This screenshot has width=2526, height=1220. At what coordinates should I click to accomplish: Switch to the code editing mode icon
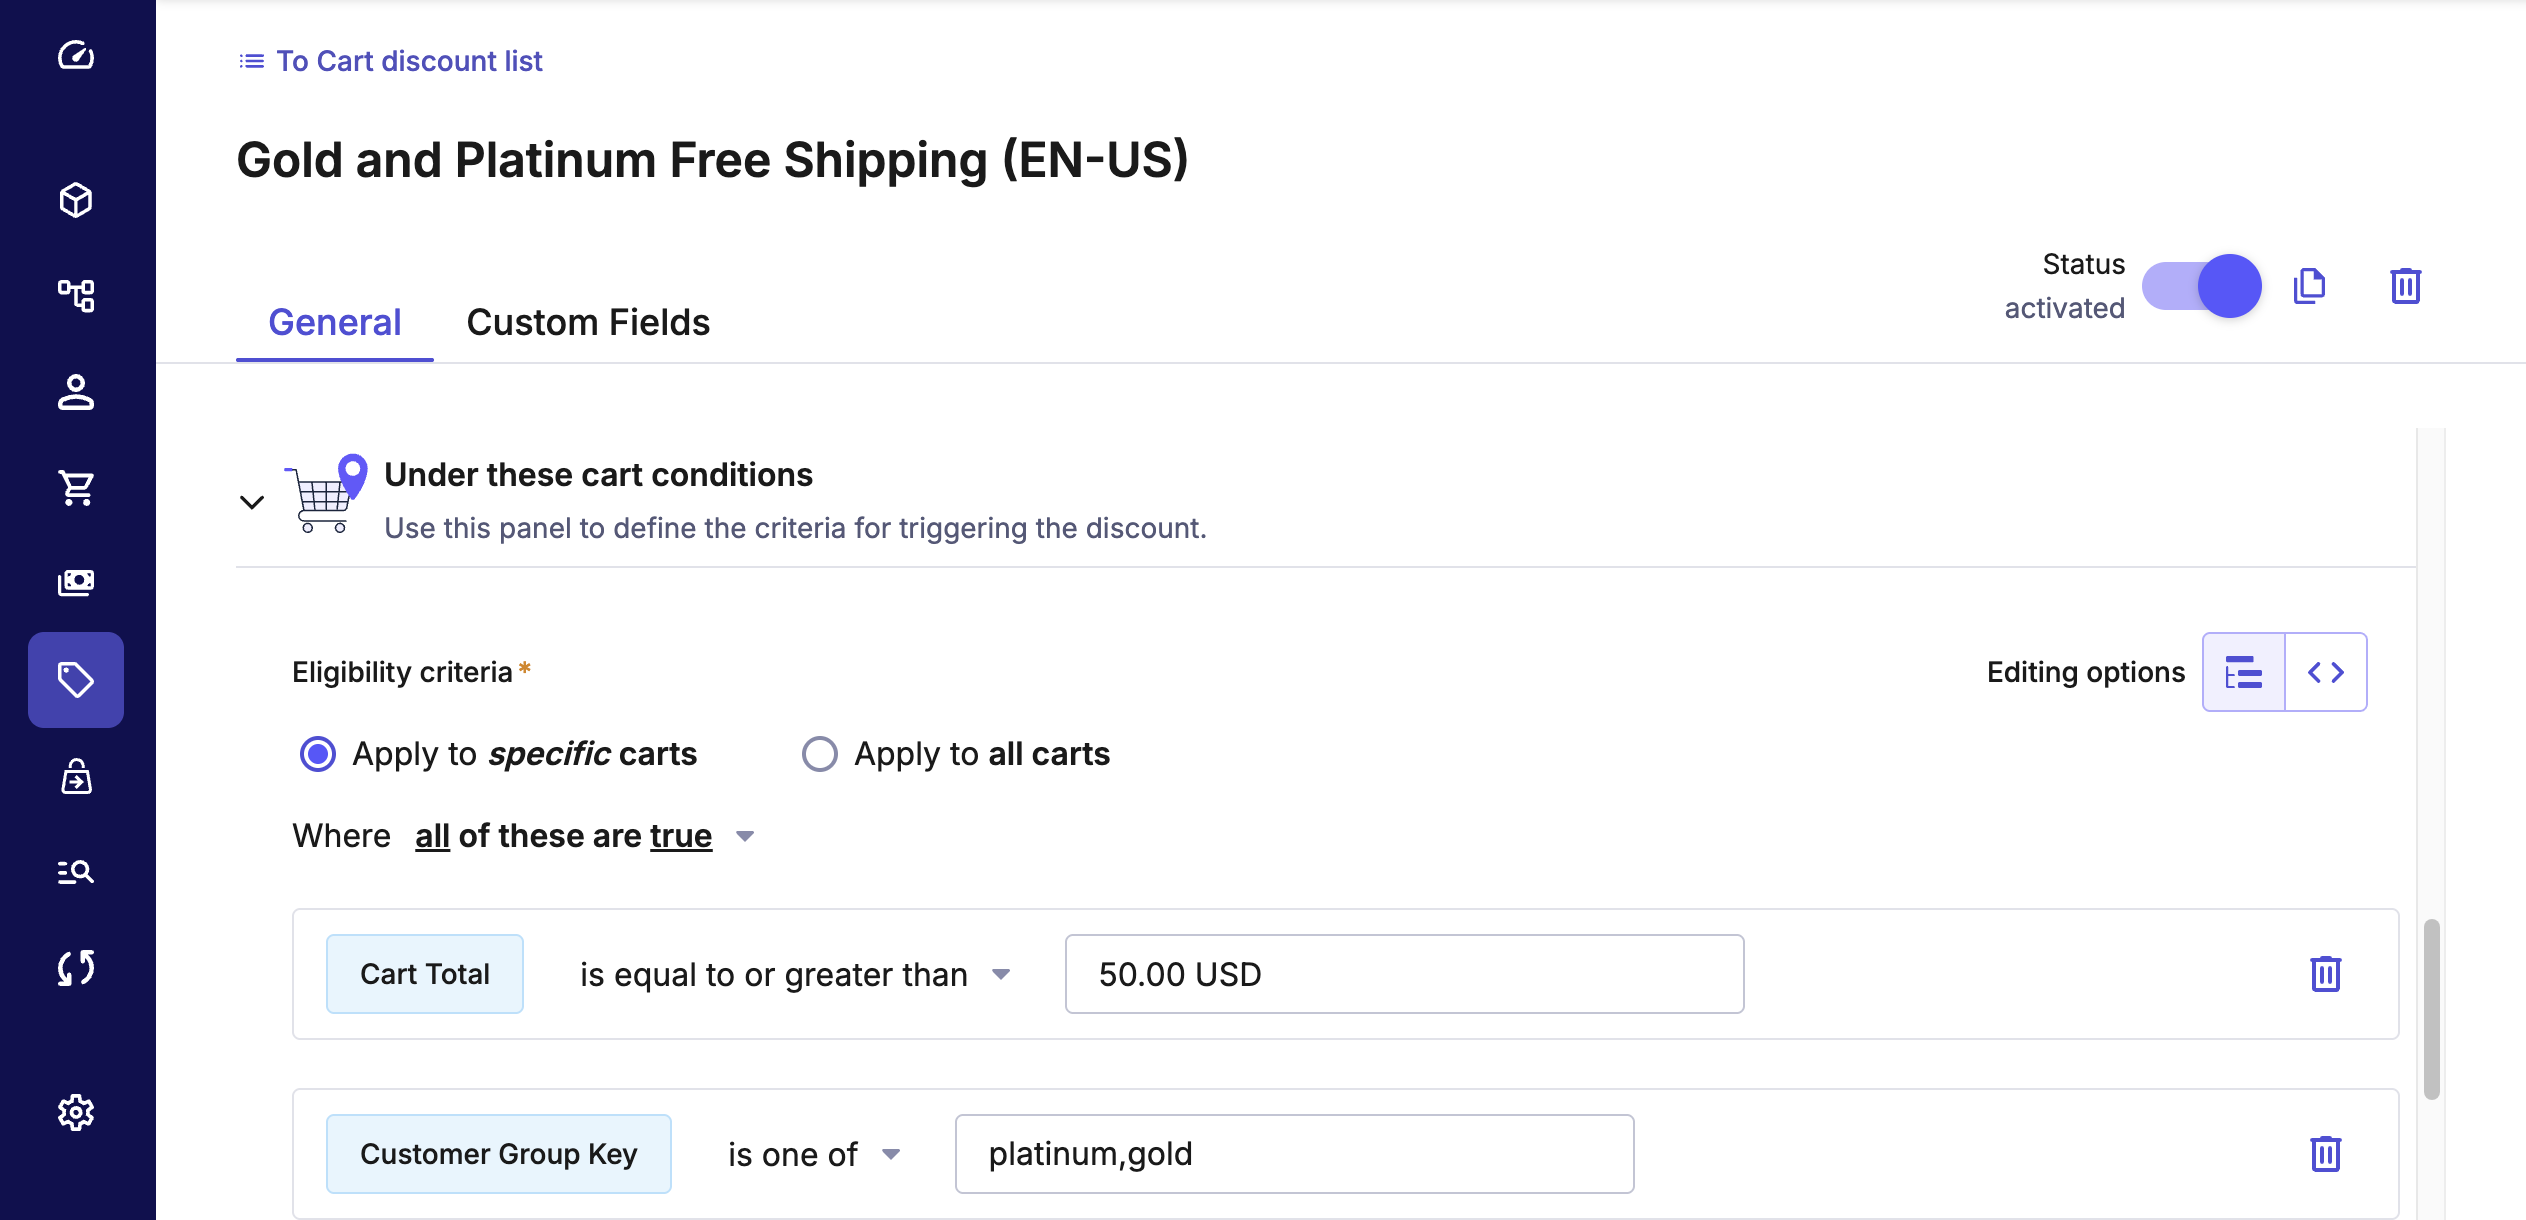2325,672
